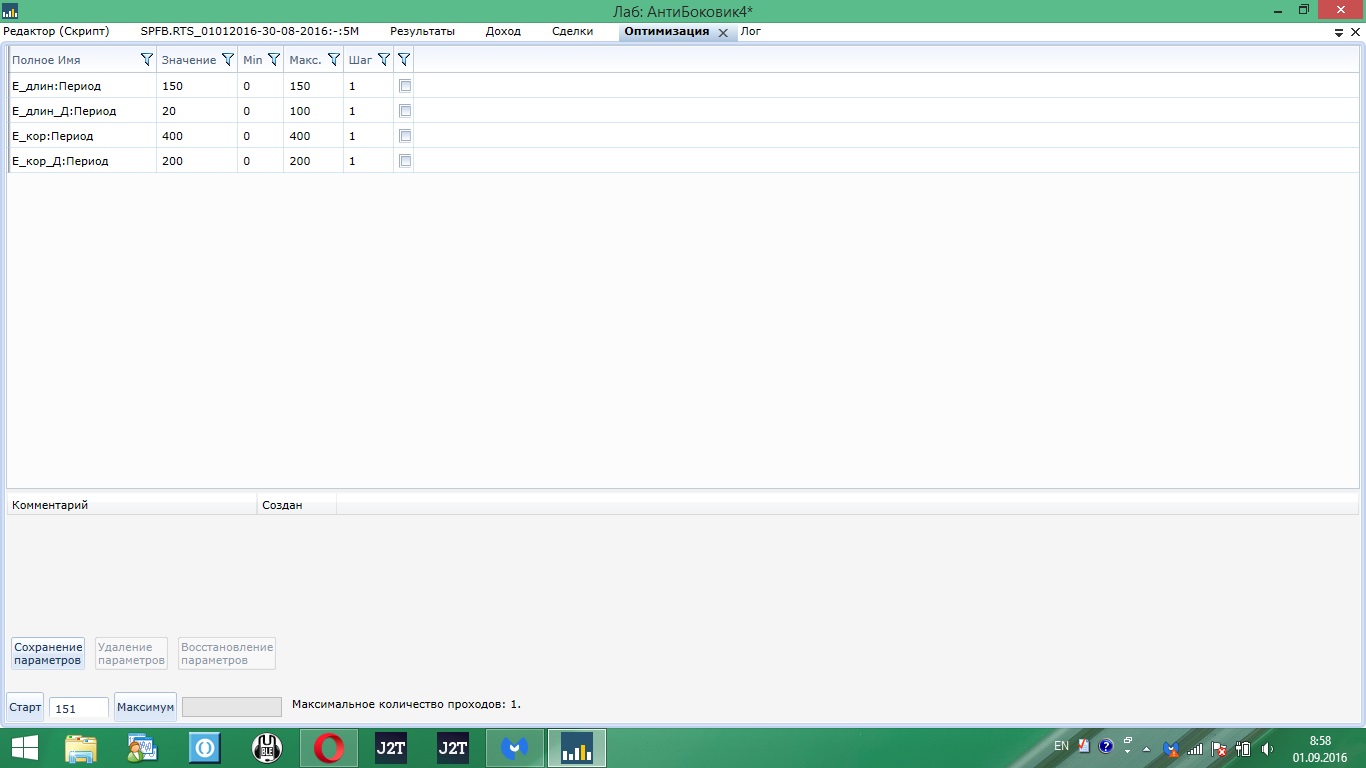
Task: Open the volume control in system tray
Action: (1267, 747)
